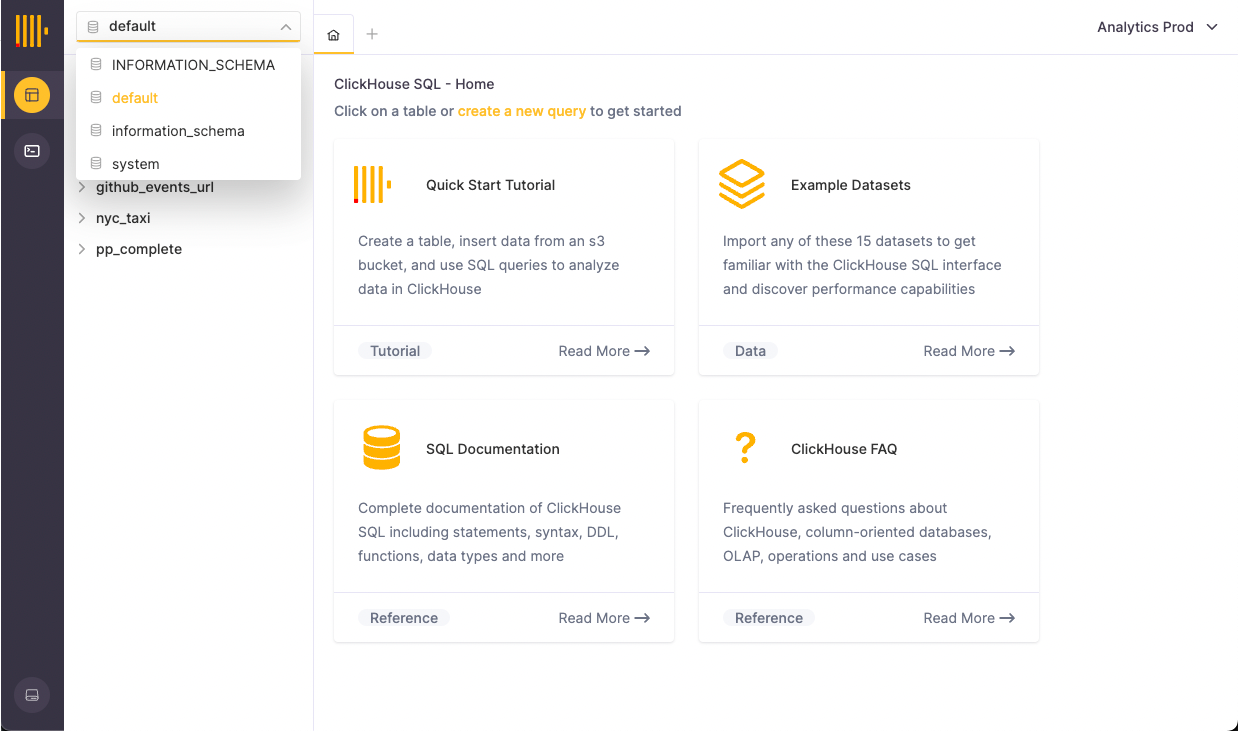This screenshot has height=731, width=1238.
Task: Choose the system database option
Action: 135,164
